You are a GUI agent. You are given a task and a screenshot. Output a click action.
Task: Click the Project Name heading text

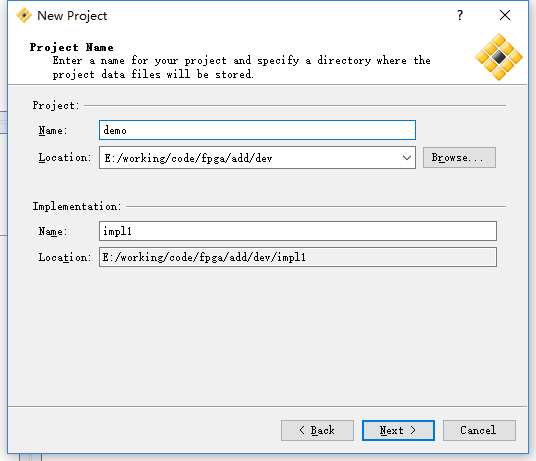pos(71,47)
